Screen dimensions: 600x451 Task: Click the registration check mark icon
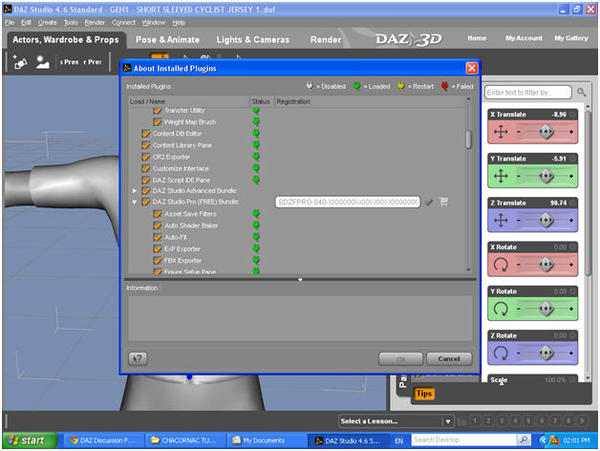(x=429, y=202)
